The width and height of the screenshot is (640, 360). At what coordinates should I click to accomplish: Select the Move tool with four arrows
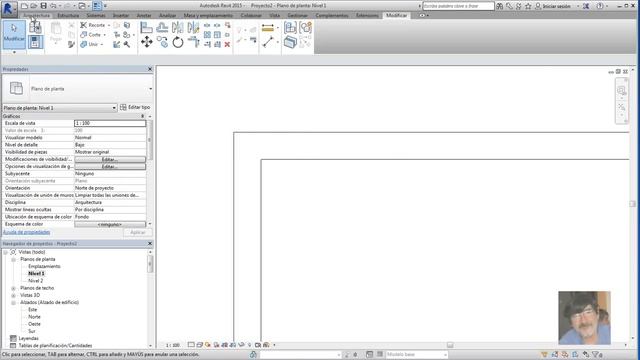click(x=147, y=42)
